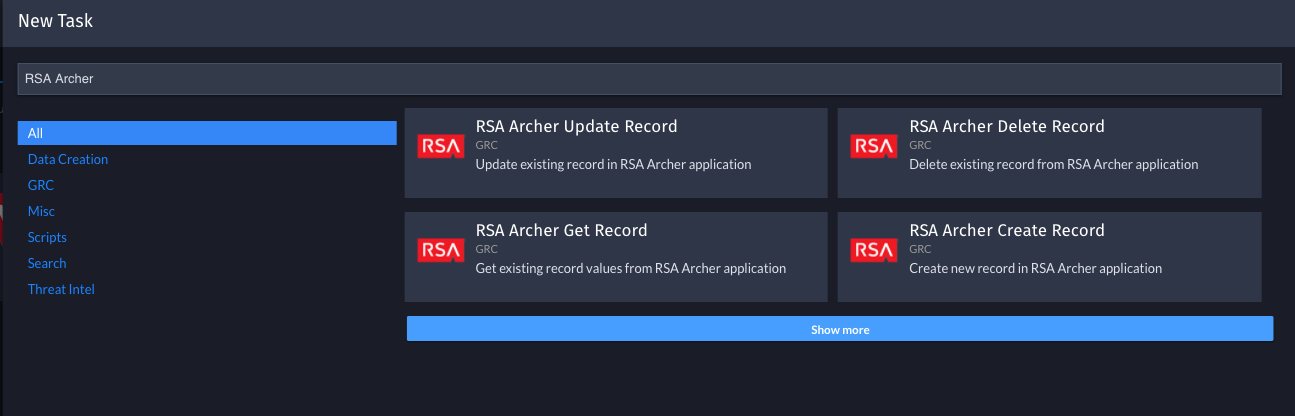Click the RSA logo for Delete Record
This screenshot has width=1295, height=416.
coord(874,147)
